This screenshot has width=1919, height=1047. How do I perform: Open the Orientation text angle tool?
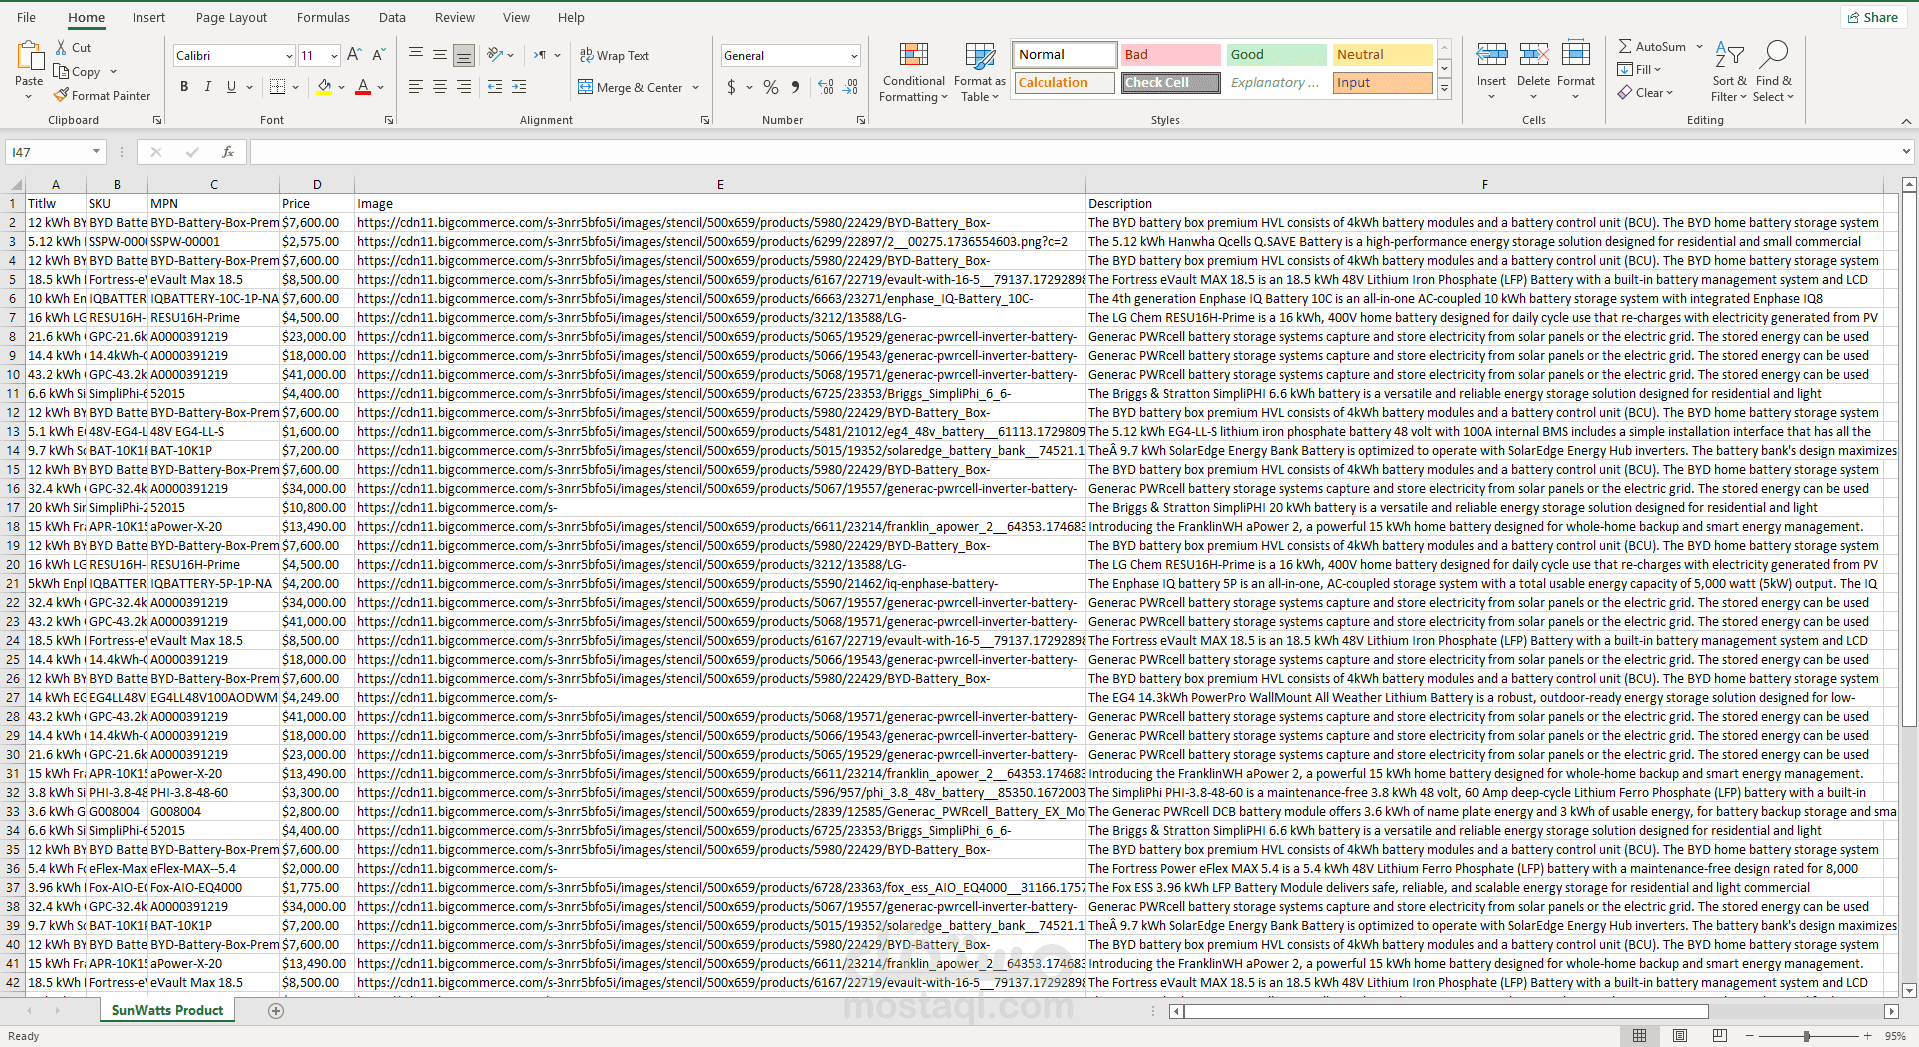495,55
